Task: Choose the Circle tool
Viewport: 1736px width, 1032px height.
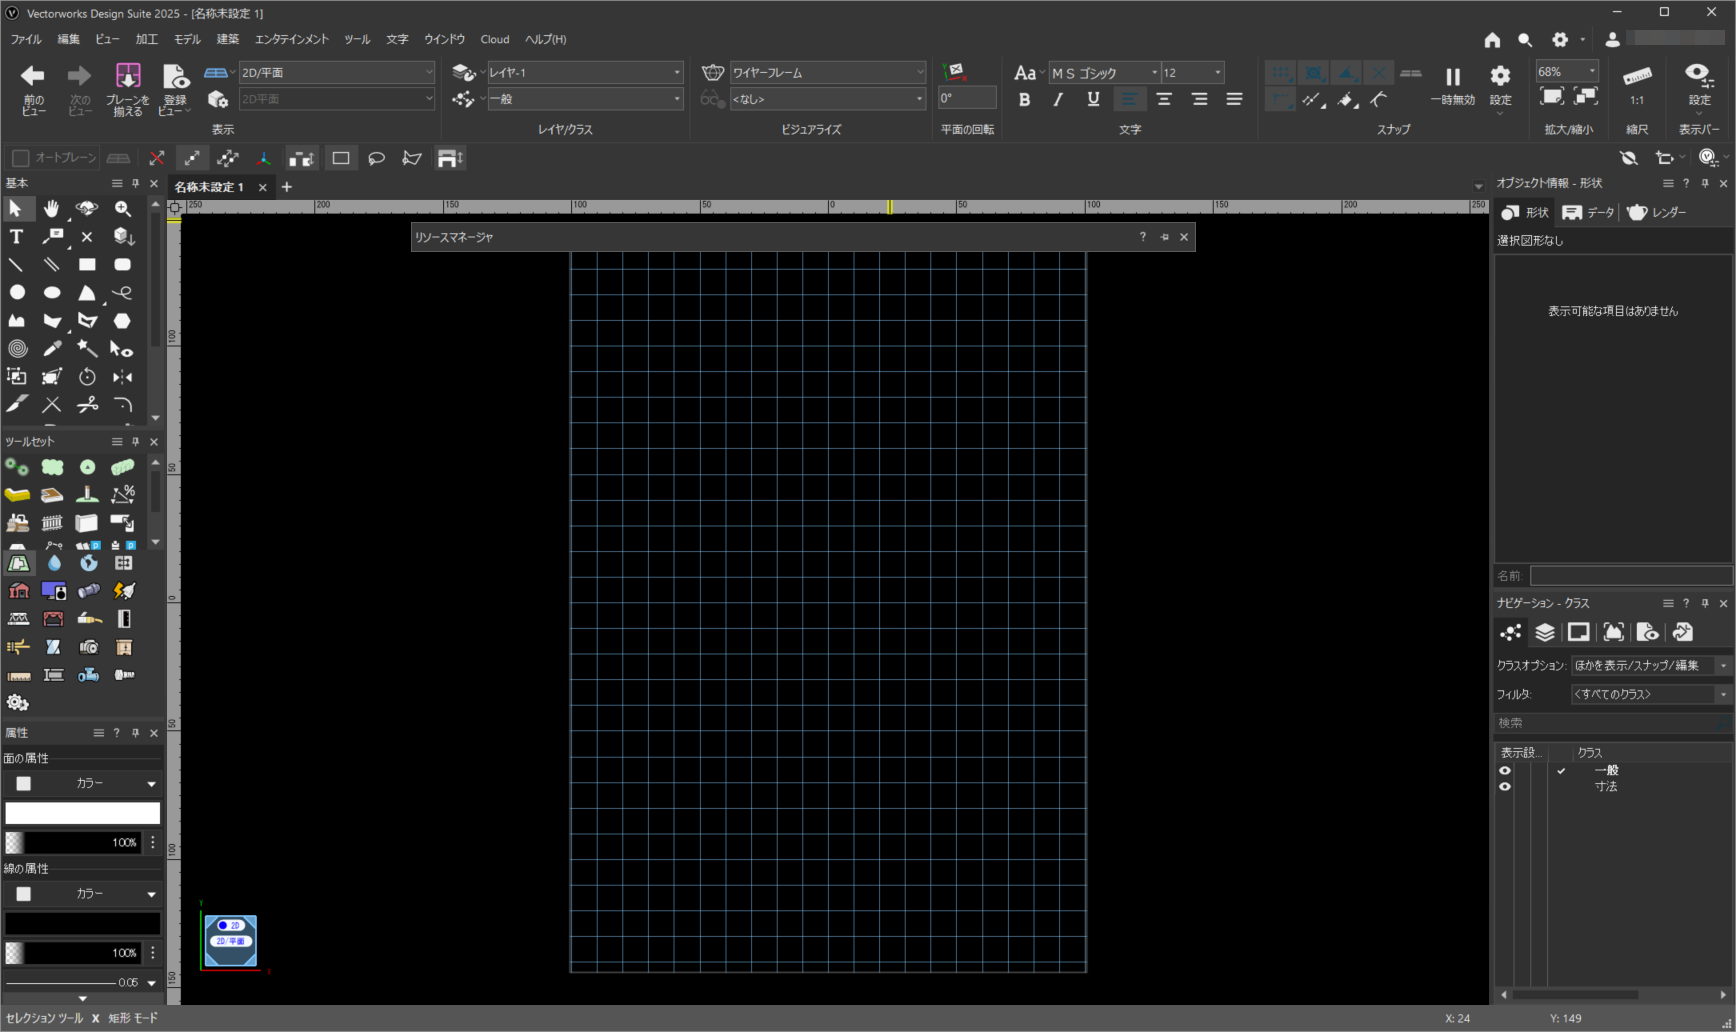Action: coord(16,292)
